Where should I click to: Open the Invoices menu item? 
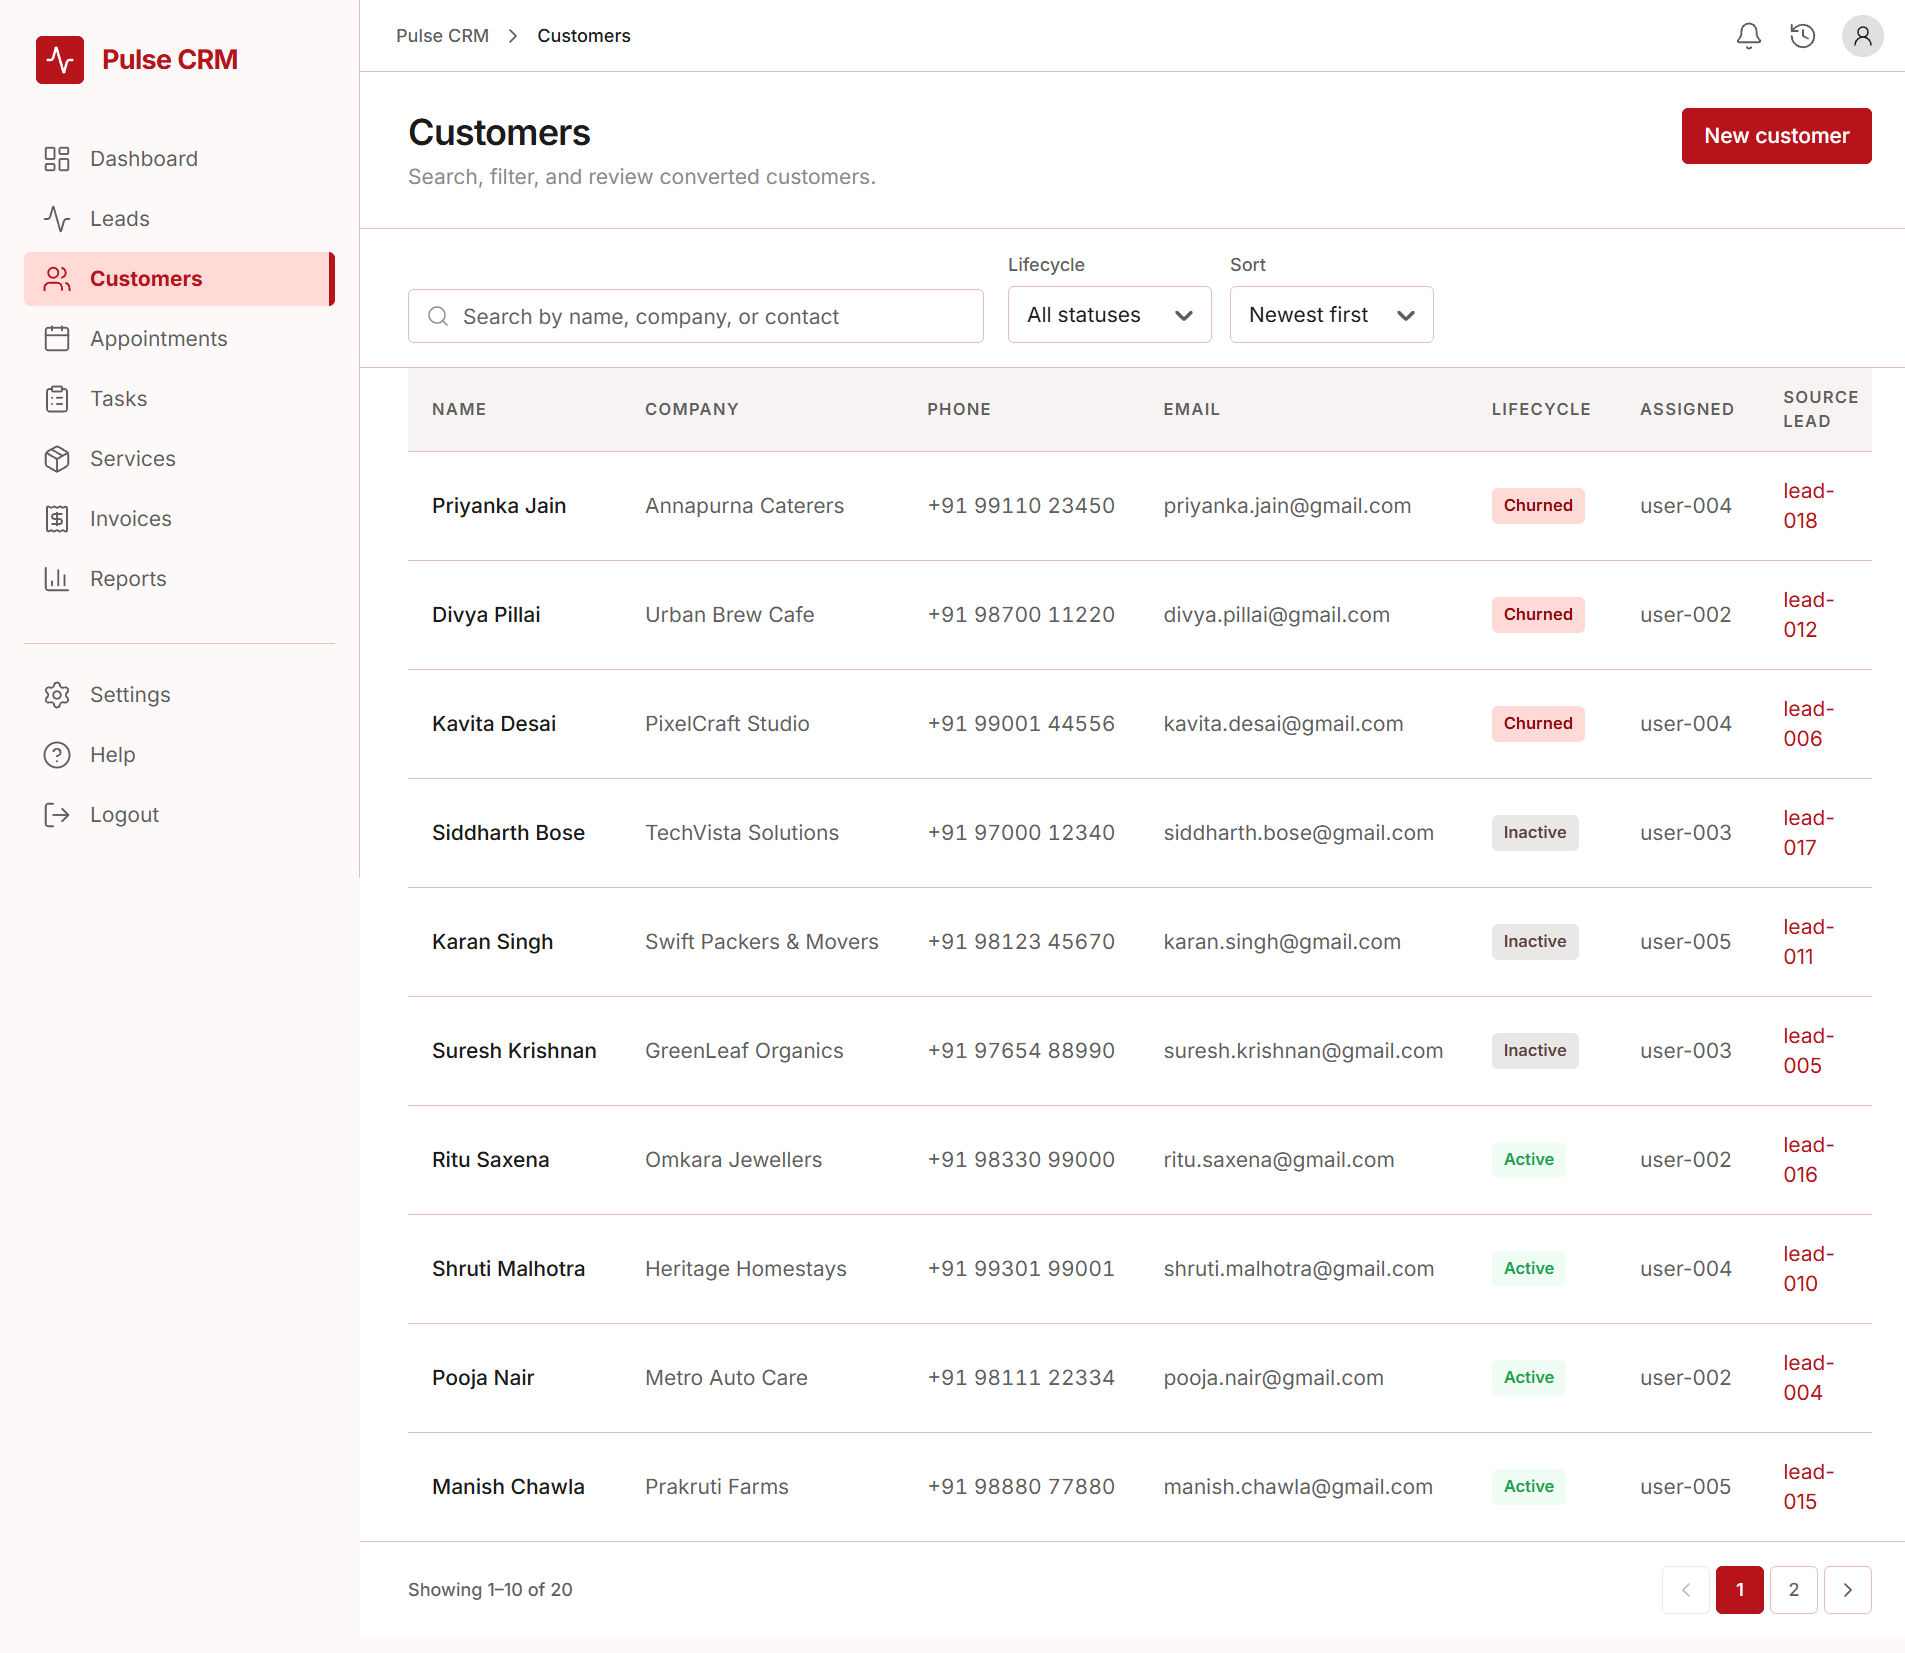(x=180, y=519)
